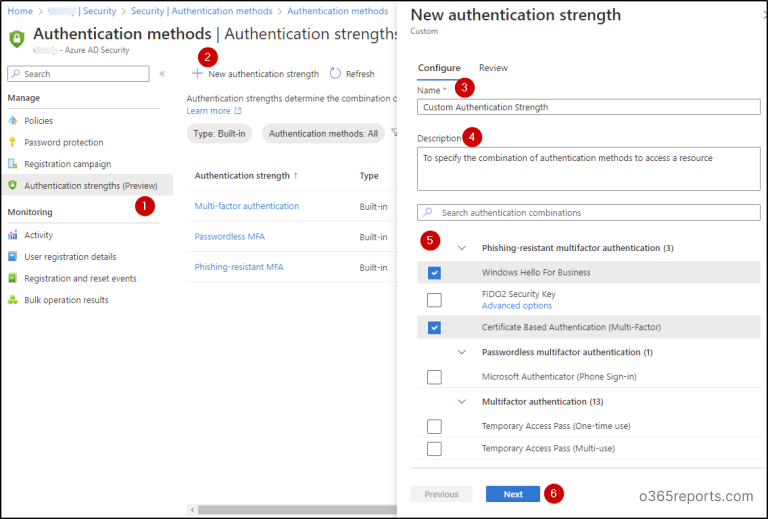
Task: Open Bulk operation results
Action: coord(66,300)
